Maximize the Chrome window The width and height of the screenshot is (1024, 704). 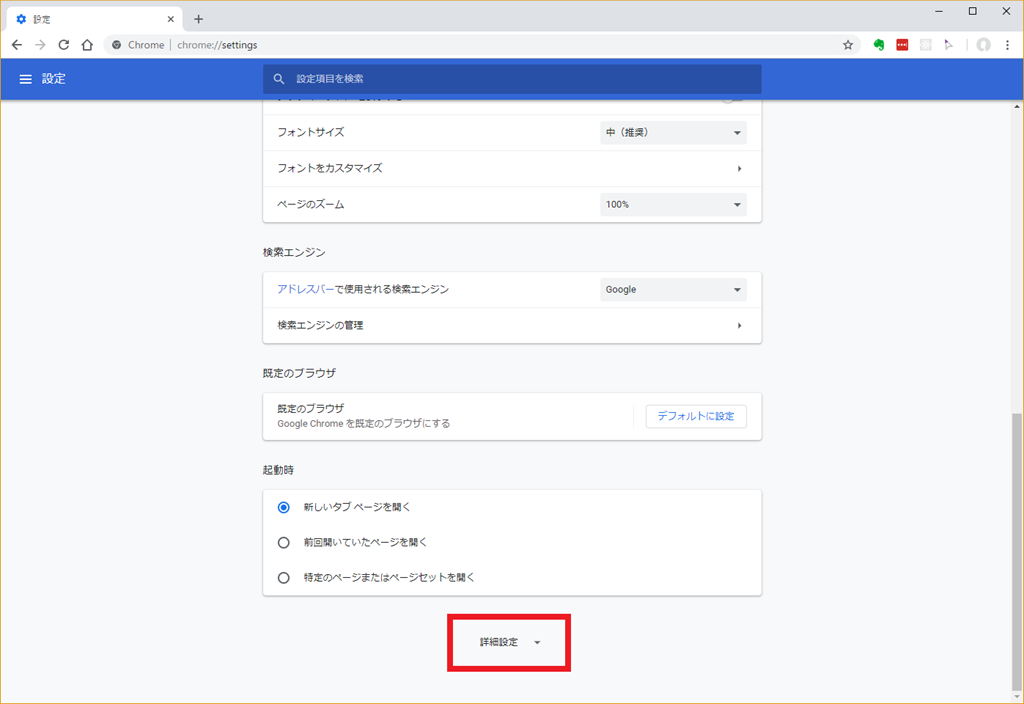pos(972,11)
